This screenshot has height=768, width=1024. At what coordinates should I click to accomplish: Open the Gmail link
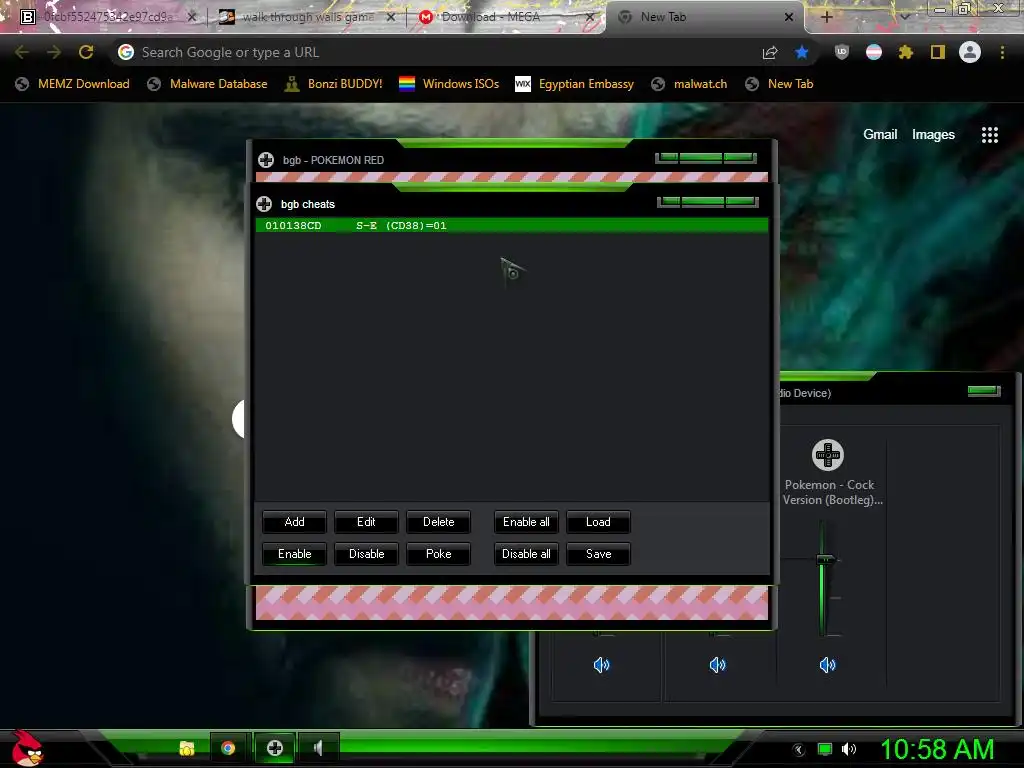880,135
